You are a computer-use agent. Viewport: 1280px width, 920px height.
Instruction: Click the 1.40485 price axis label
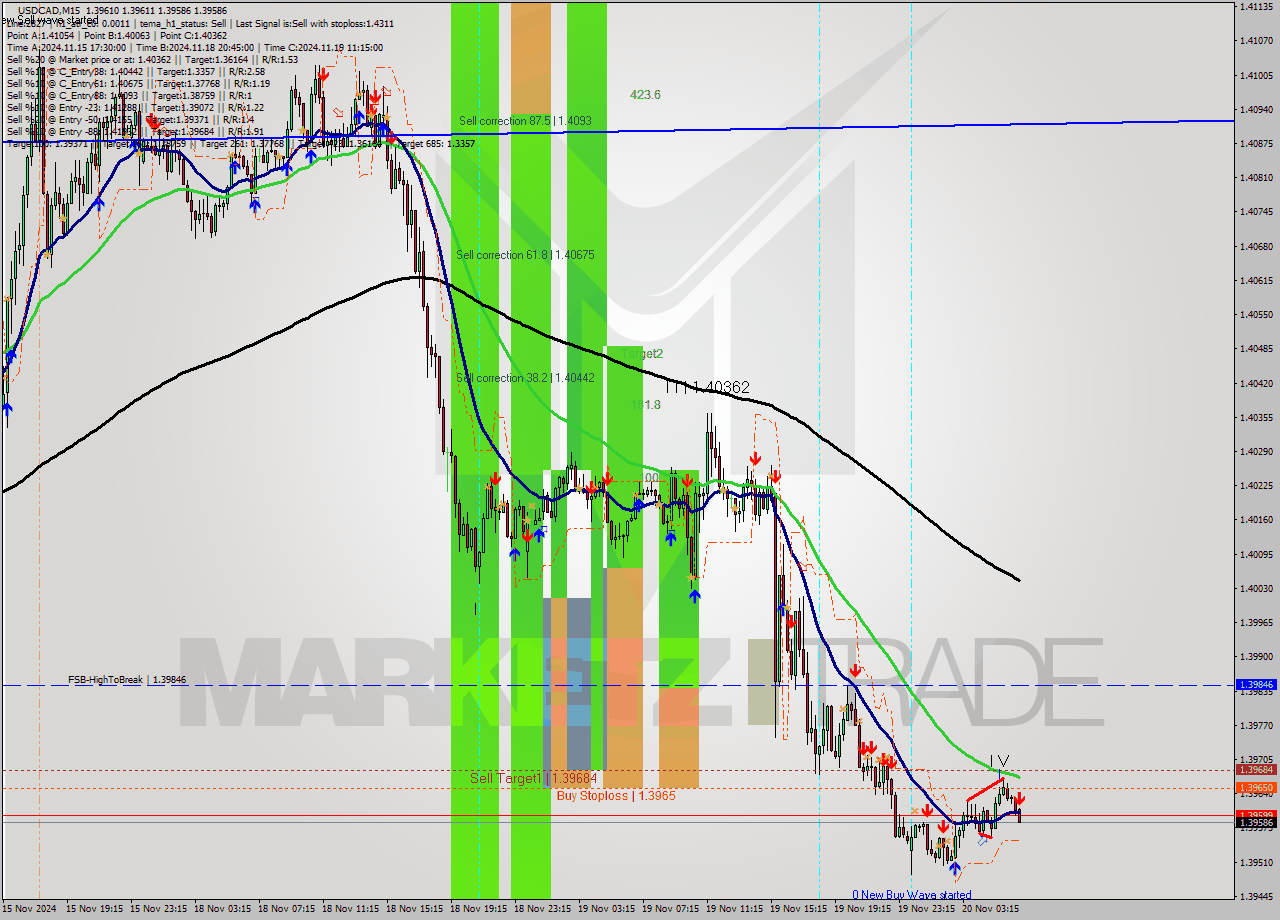[x=1255, y=349]
